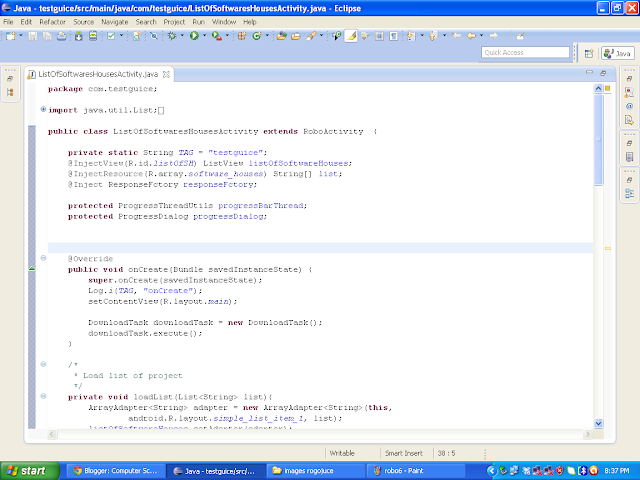
Task: Open dropdown arrow next to Debug icon
Action: (182, 36)
